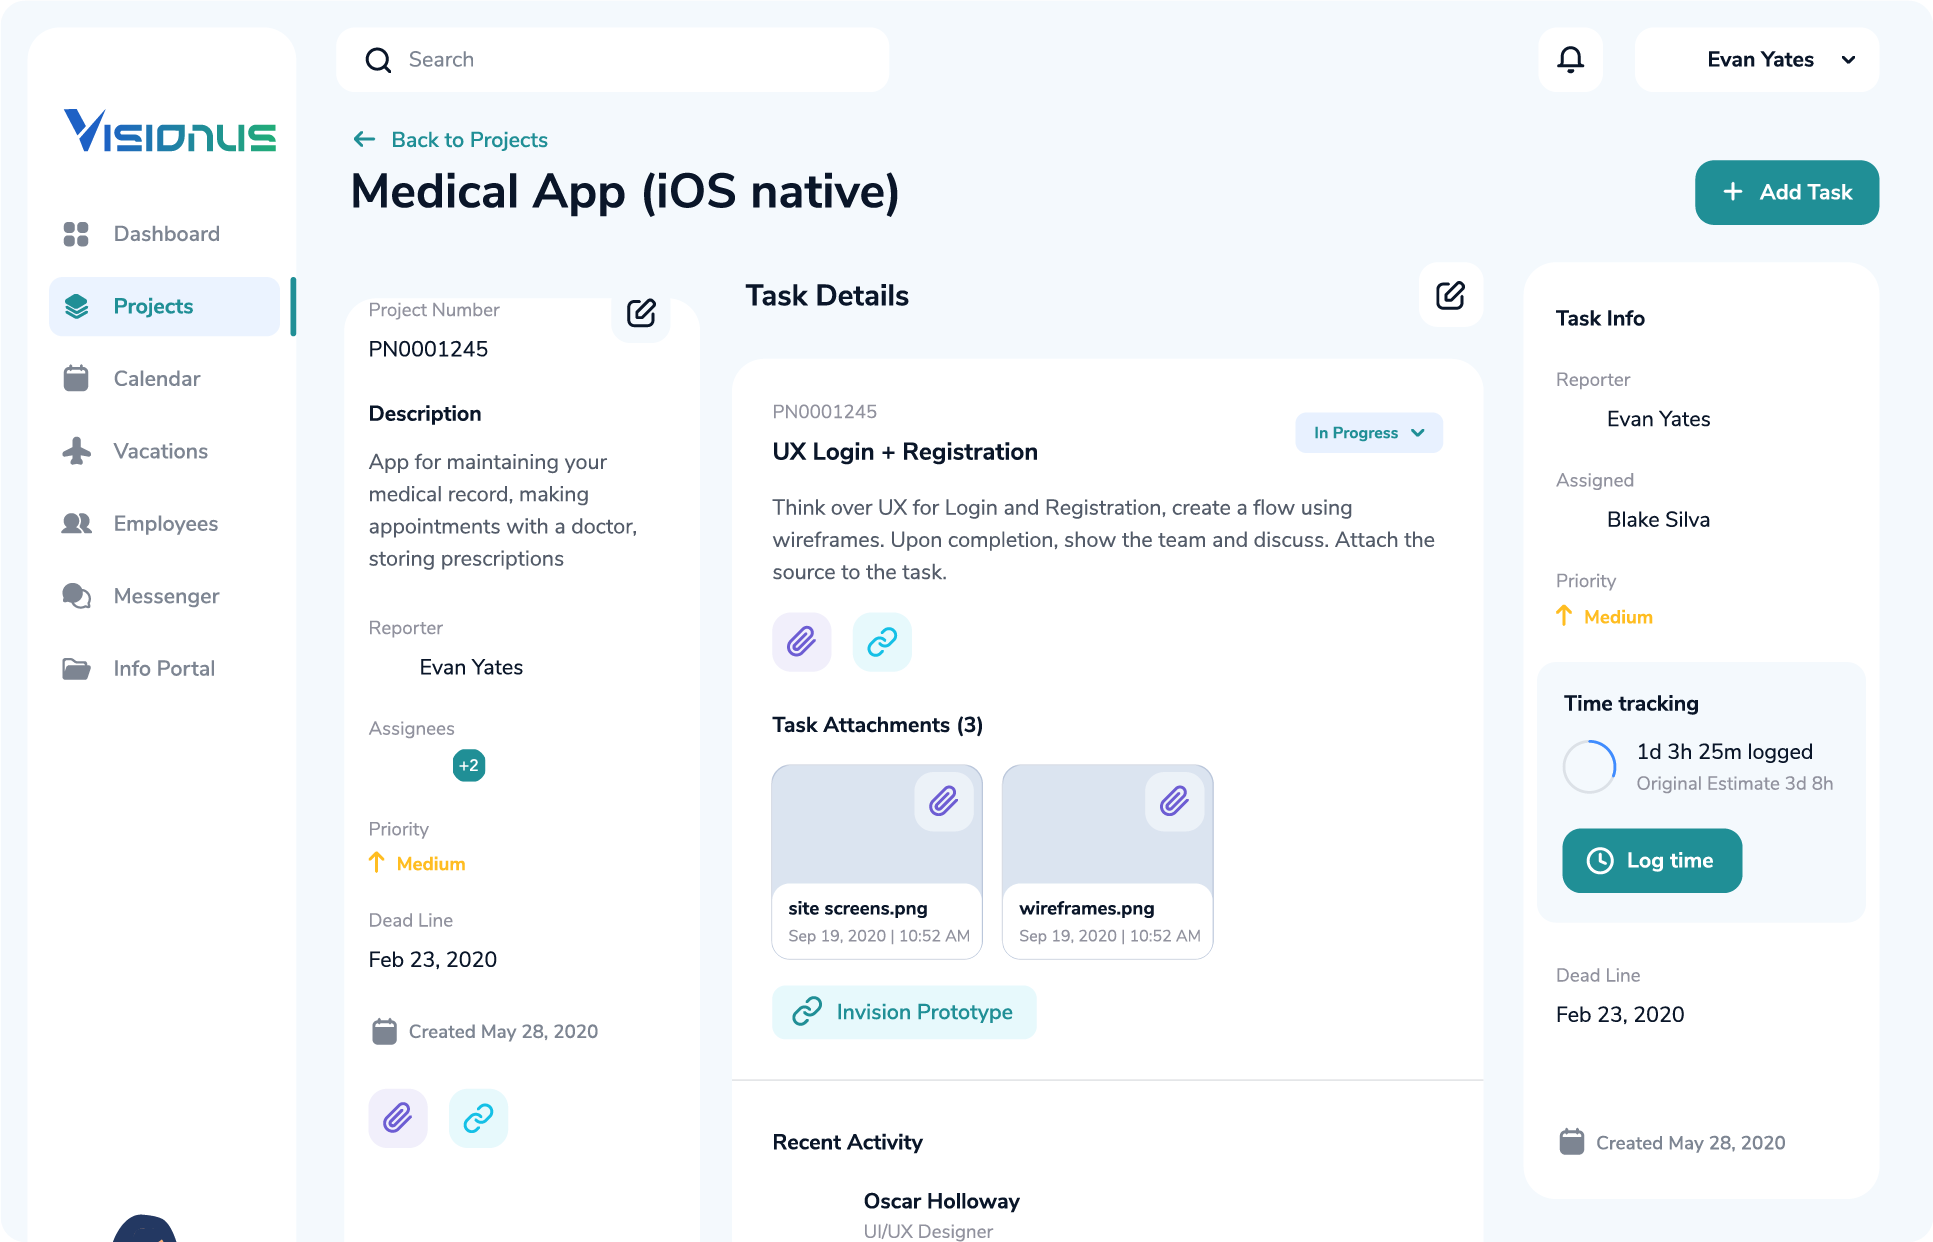
Task: Click the edit icon next to Project Number
Action: point(640,314)
